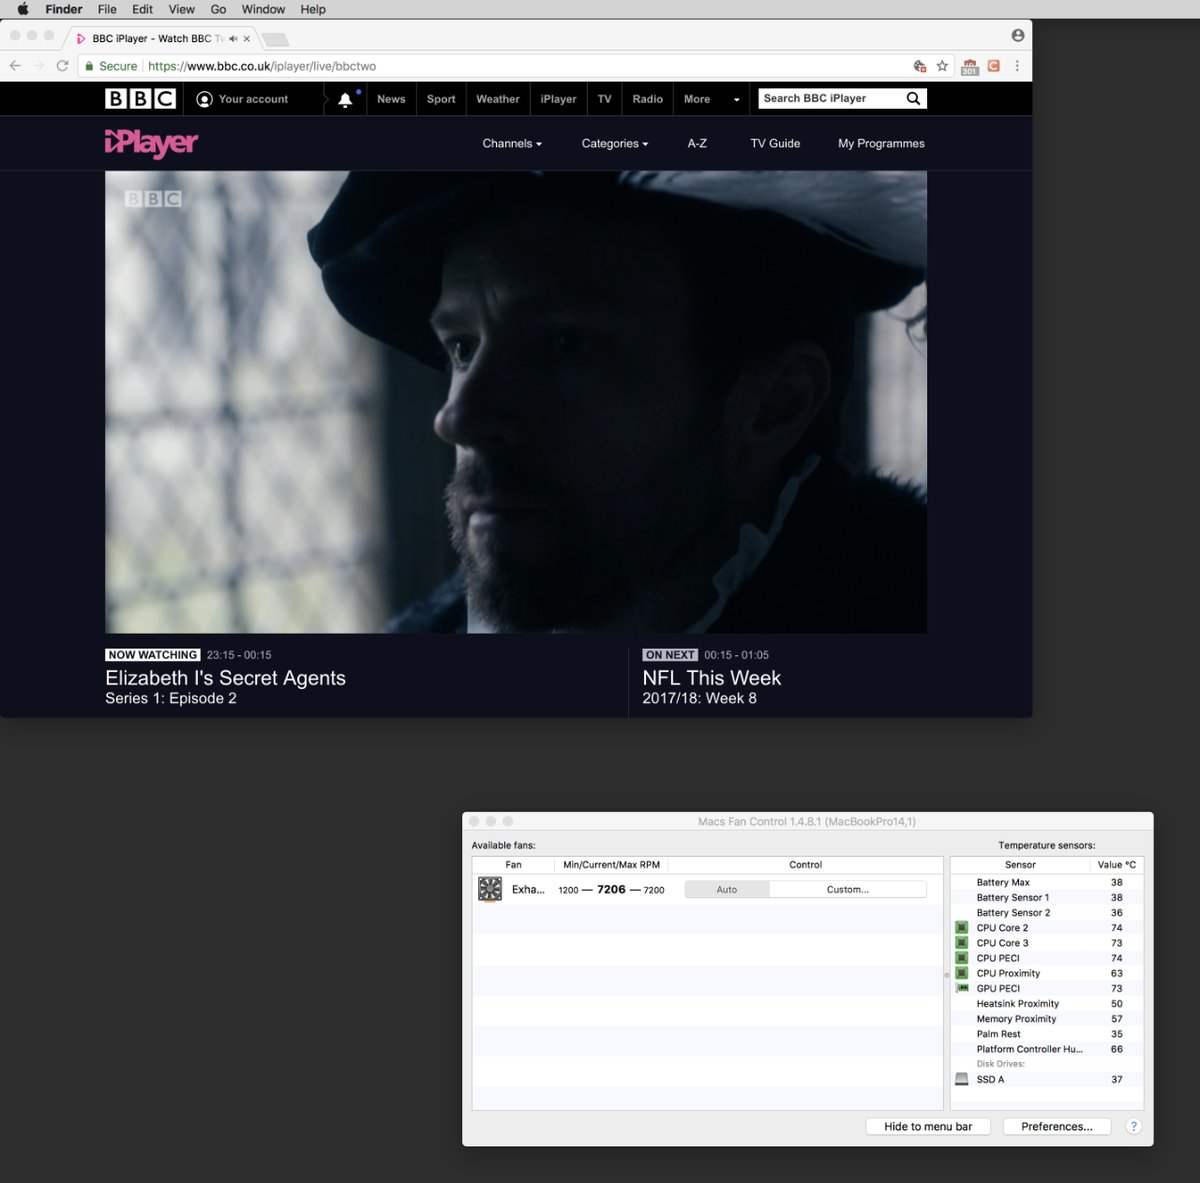Open the A-Z listing
1200x1183 pixels.
(697, 144)
